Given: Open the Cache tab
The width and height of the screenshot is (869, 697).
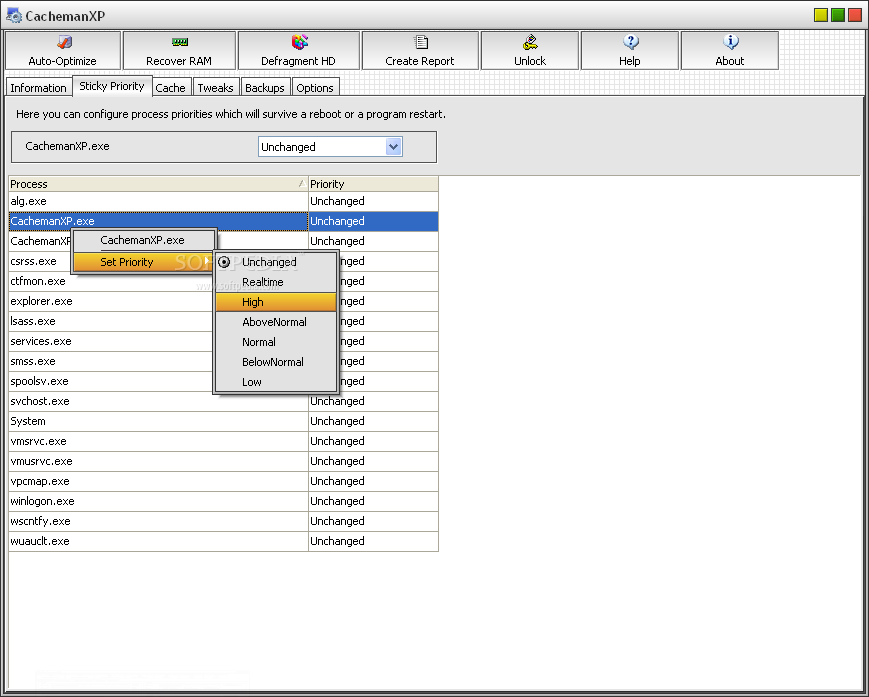Looking at the screenshot, I should click(x=171, y=88).
